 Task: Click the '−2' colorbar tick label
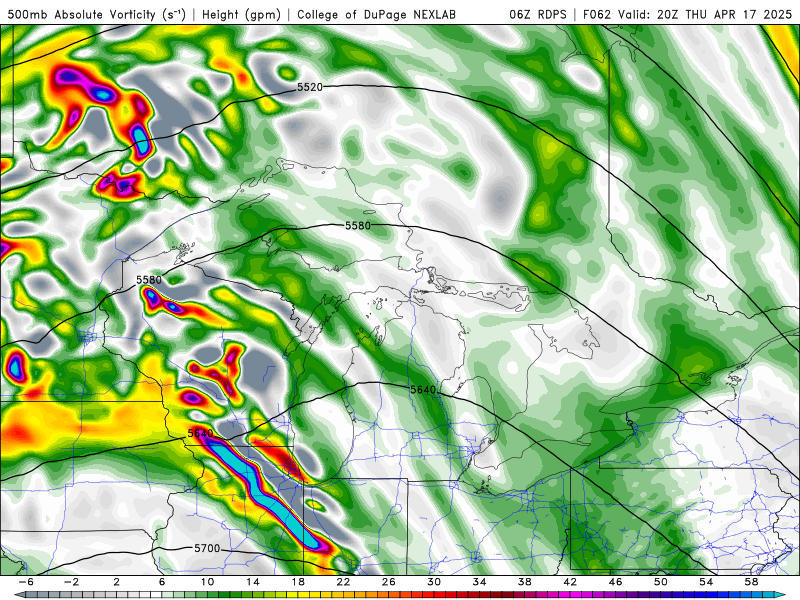[x=71, y=582]
